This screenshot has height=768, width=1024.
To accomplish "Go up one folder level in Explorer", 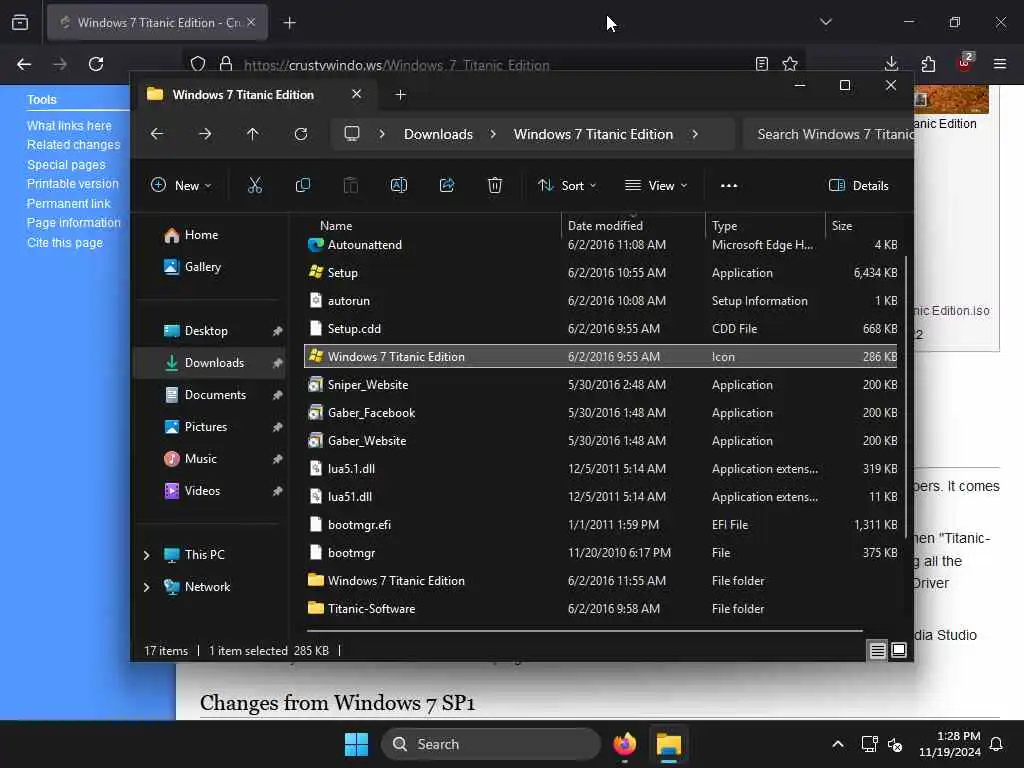I will point(253,134).
